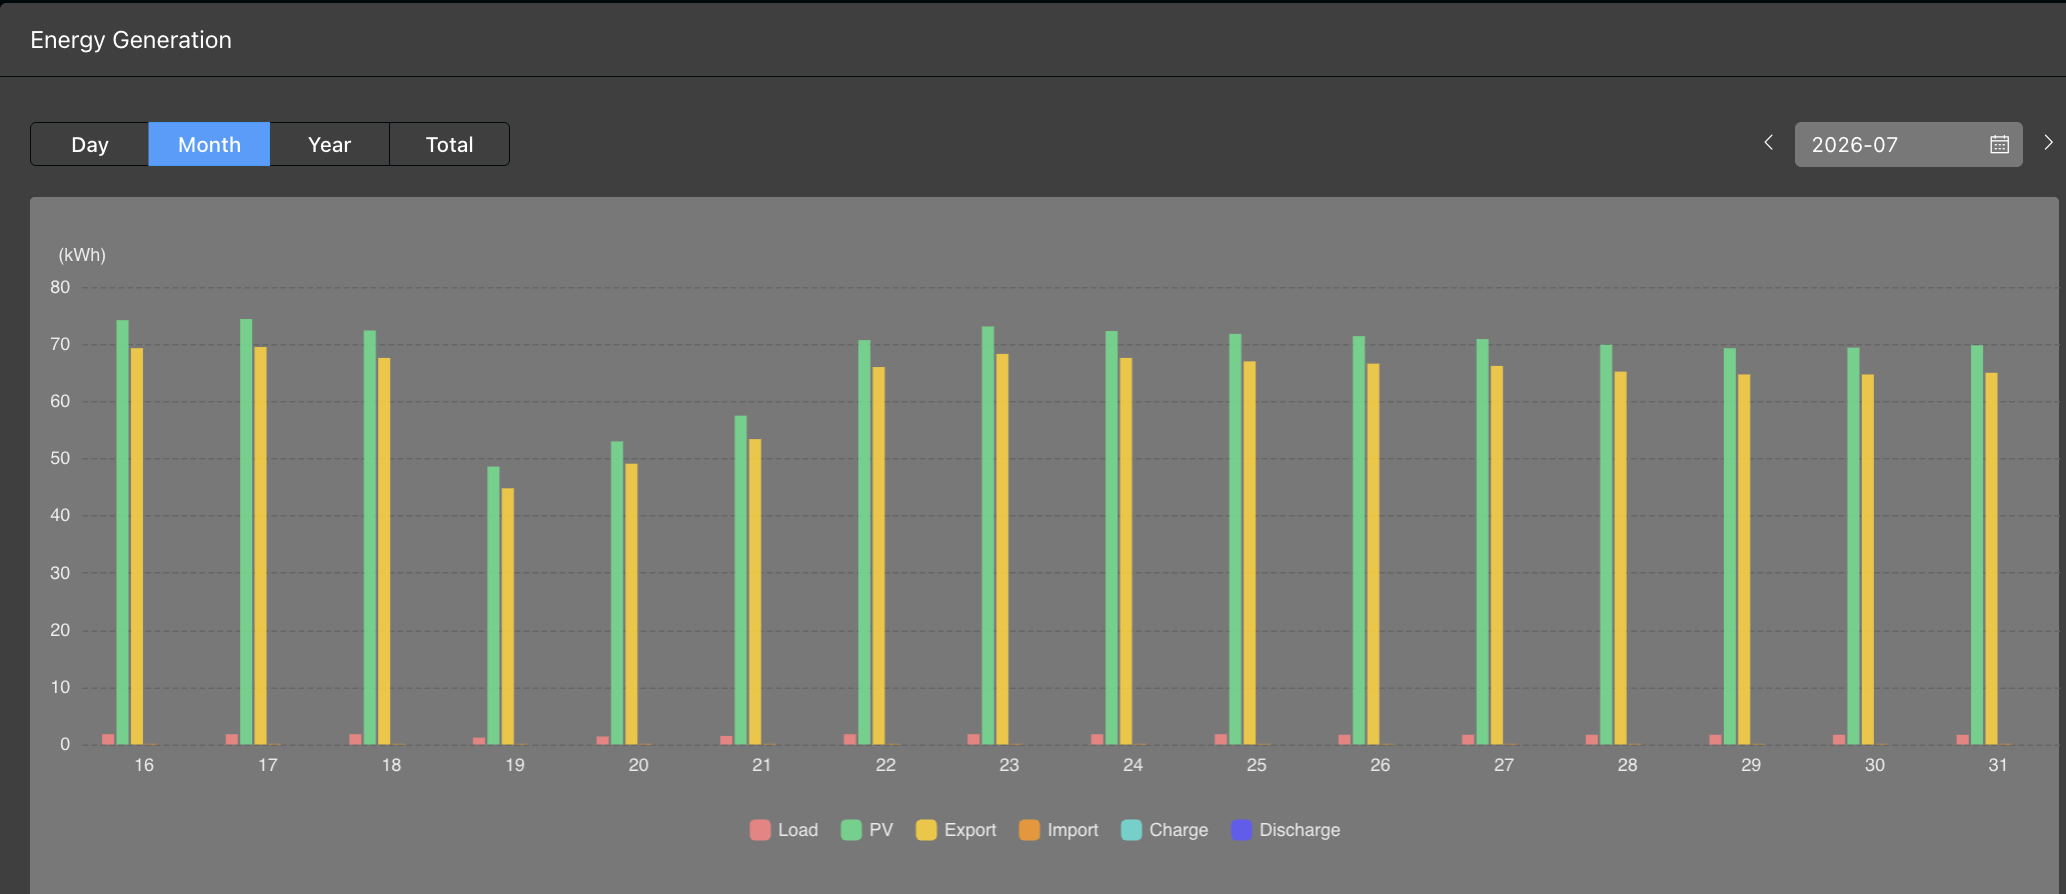
Task: Toggle the Export series in legend
Action: click(956, 830)
